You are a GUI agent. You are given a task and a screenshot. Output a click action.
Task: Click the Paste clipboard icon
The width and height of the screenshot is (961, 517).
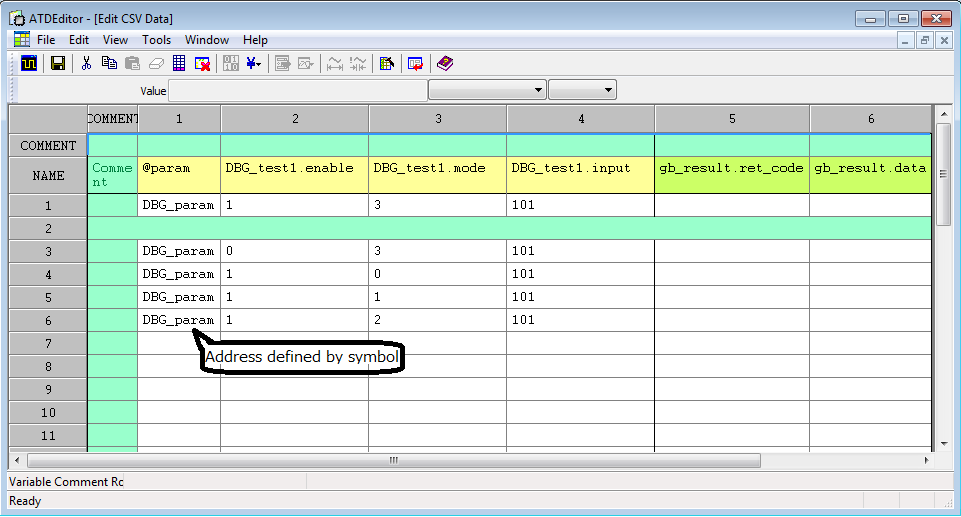(132, 63)
